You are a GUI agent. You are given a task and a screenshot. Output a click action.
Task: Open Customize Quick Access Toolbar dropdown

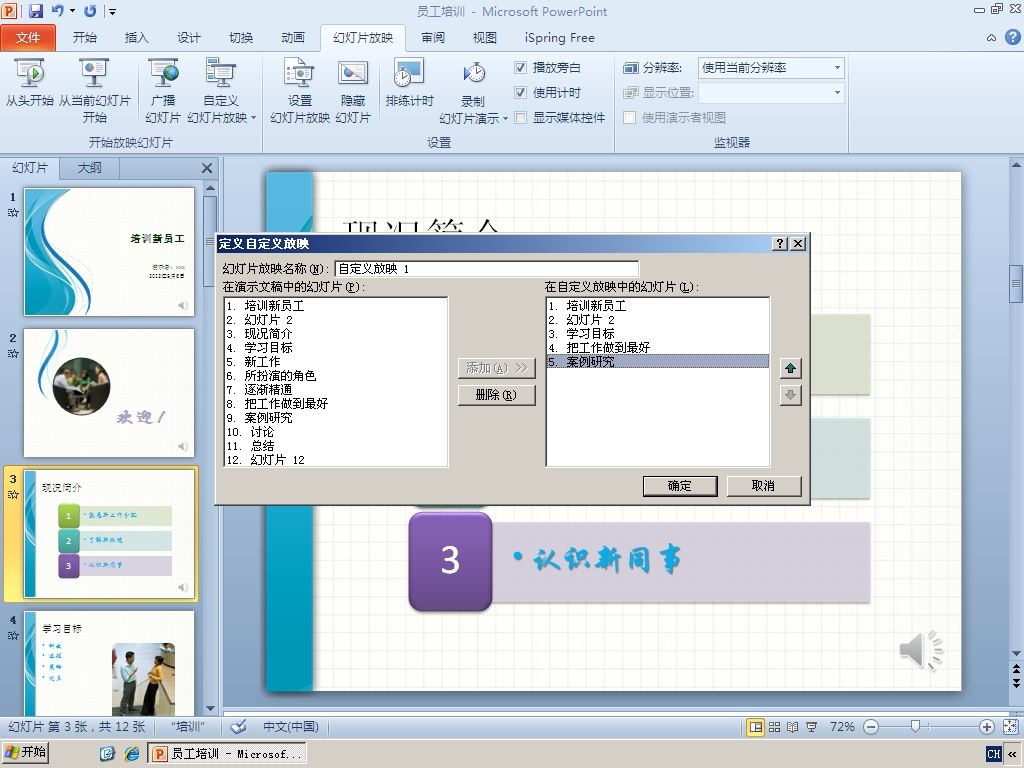113,11
